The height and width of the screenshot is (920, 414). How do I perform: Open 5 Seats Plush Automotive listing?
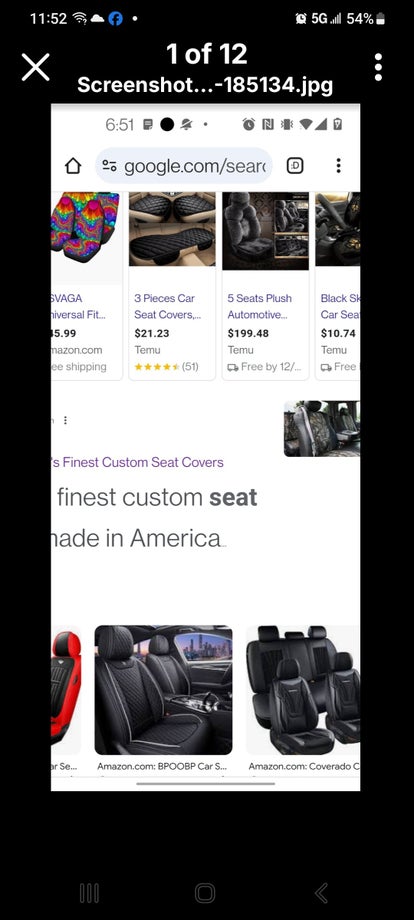click(265, 286)
